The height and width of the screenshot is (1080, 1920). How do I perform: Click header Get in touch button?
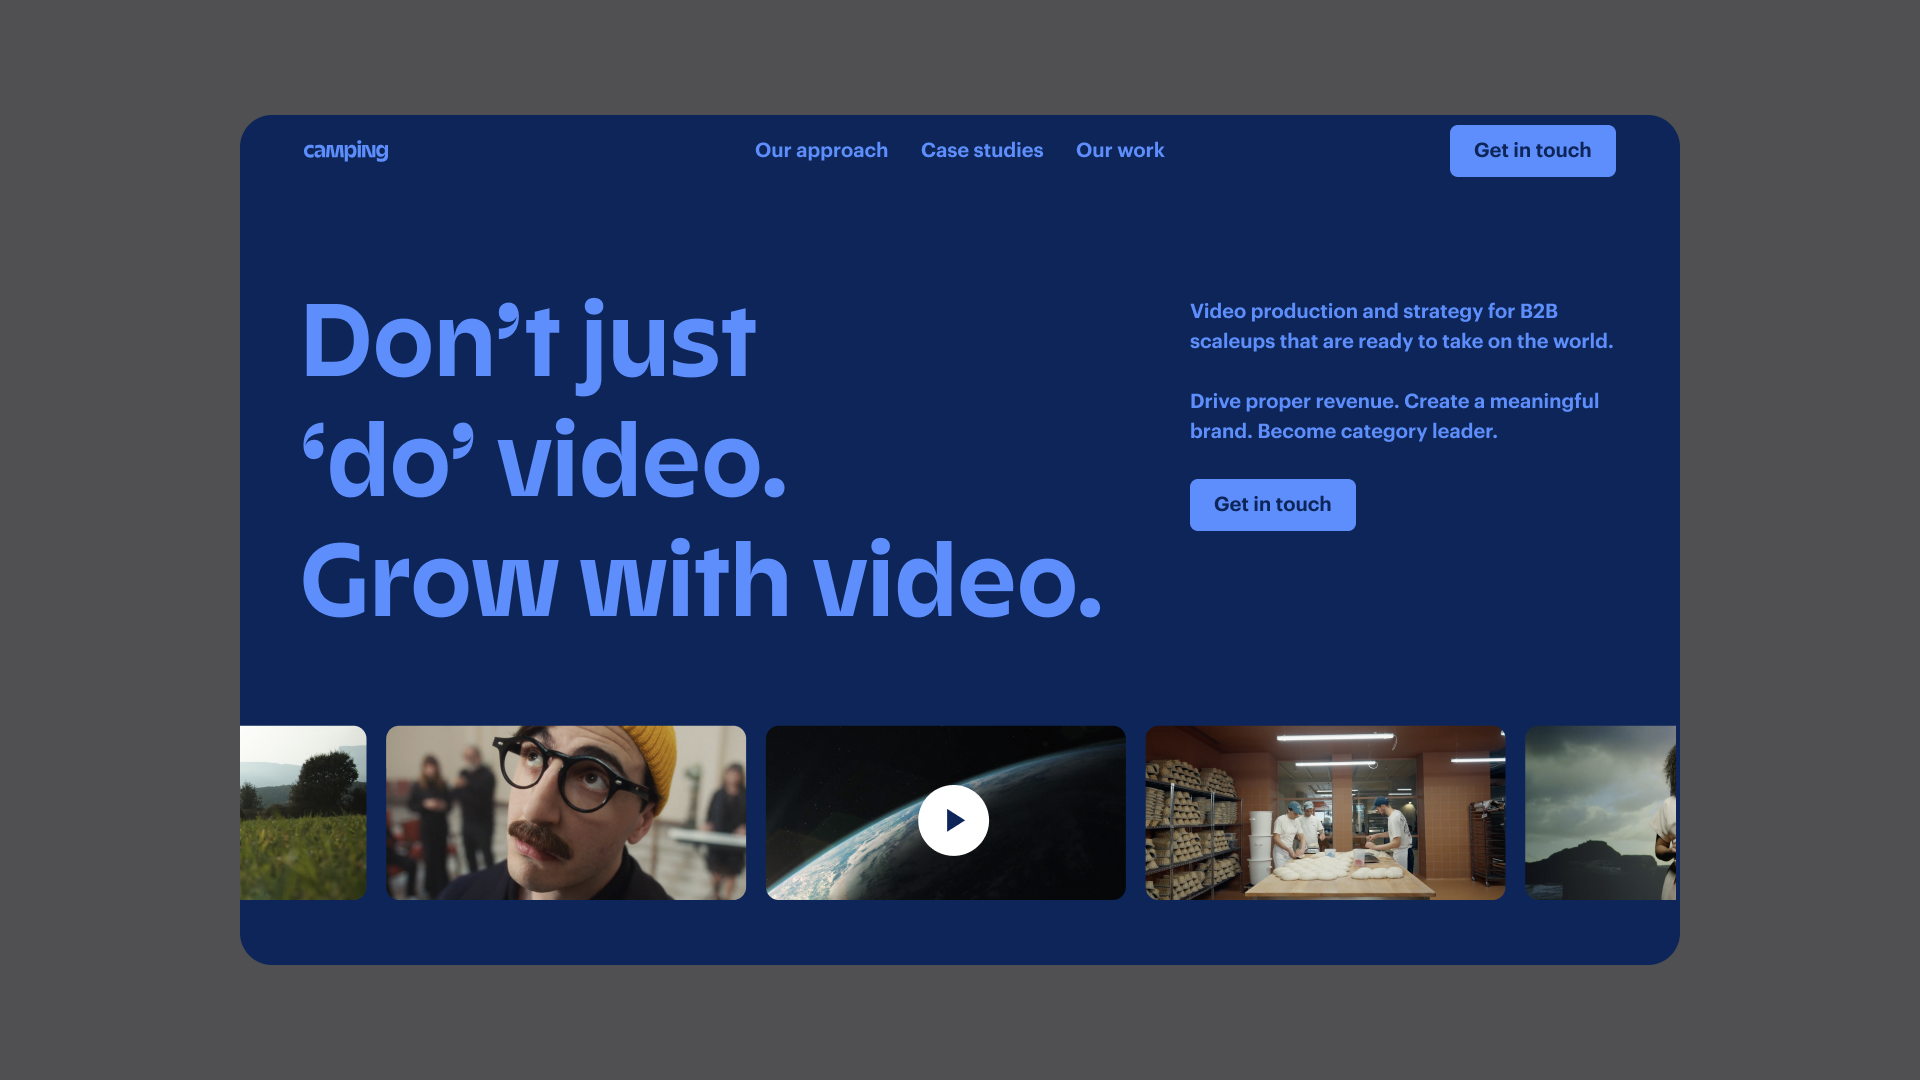coord(1531,151)
